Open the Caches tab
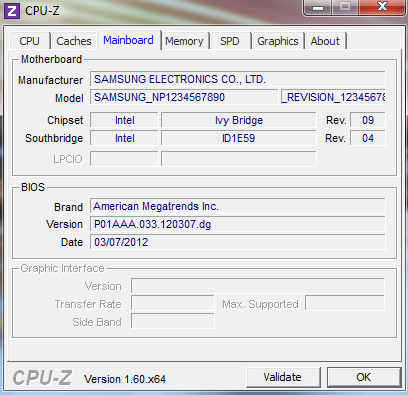This screenshot has height=395, width=408. click(74, 41)
